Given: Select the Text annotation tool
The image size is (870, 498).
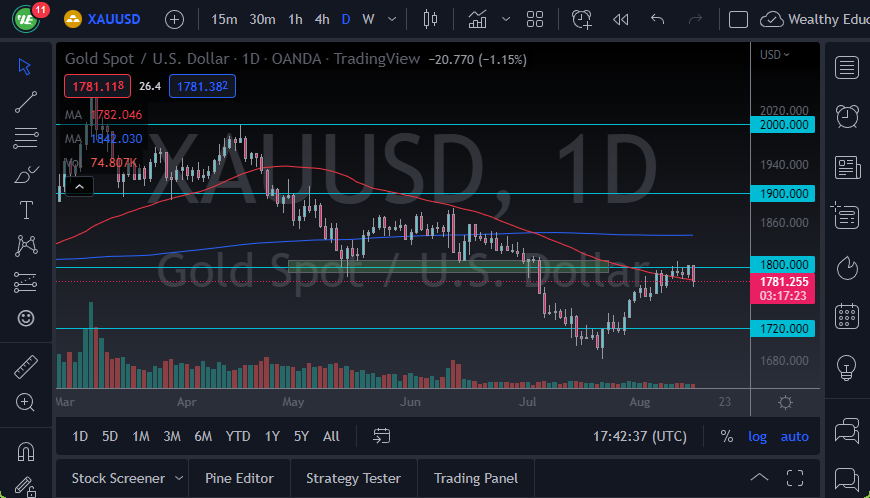Looking at the screenshot, I should [x=26, y=210].
